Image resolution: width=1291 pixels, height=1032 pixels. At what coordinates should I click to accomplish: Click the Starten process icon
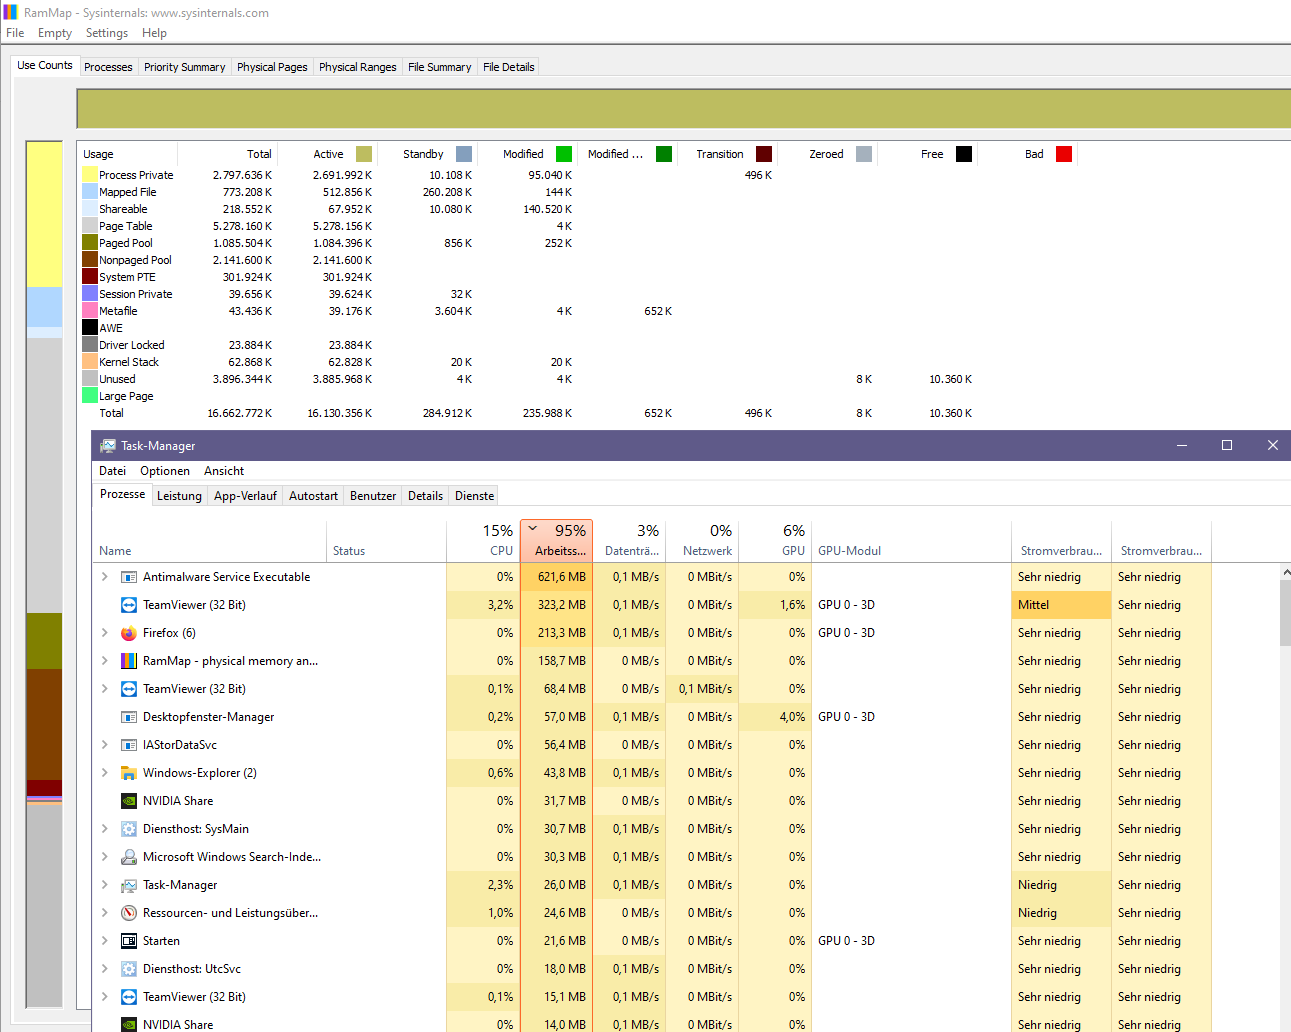(x=129, y=941)
